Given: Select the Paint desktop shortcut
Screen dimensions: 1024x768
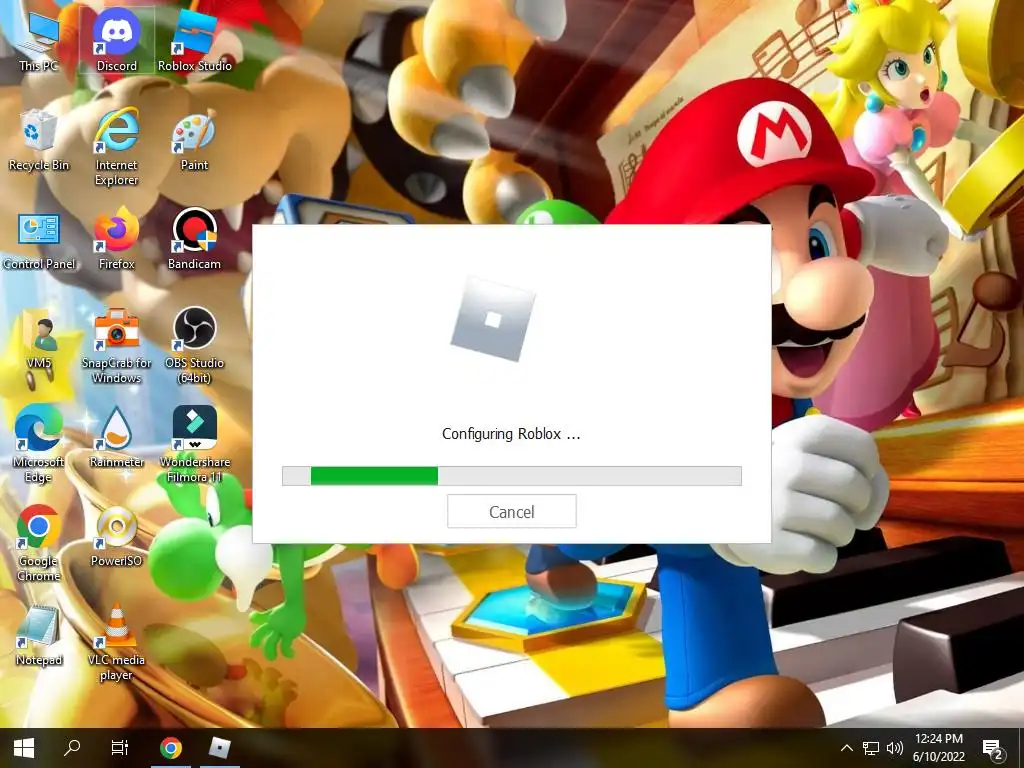Looking at the screenshot, I should click(x=195, y=141).
